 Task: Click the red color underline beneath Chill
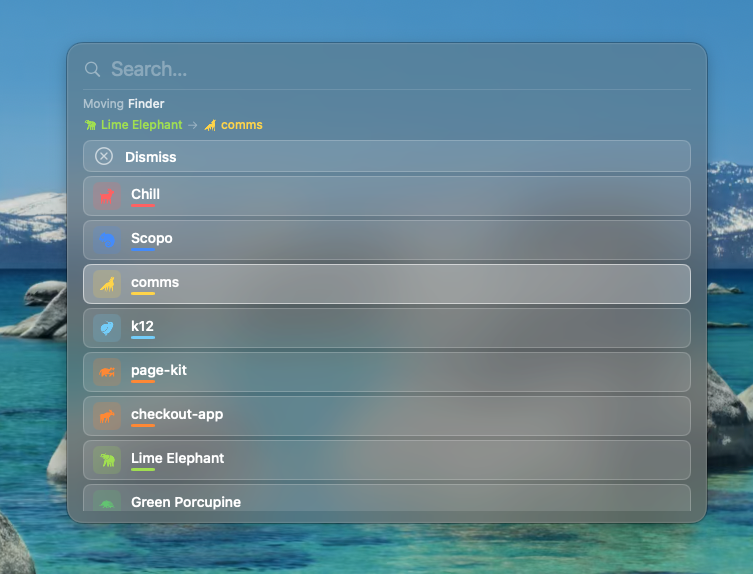[143, 206]
